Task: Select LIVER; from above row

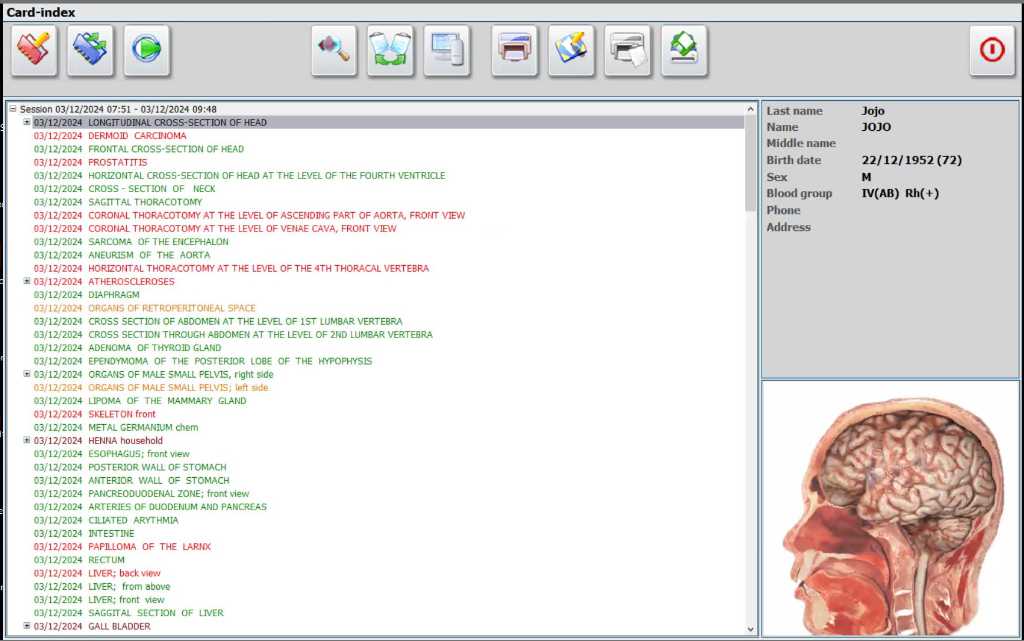Action: (x=102, y=587)
